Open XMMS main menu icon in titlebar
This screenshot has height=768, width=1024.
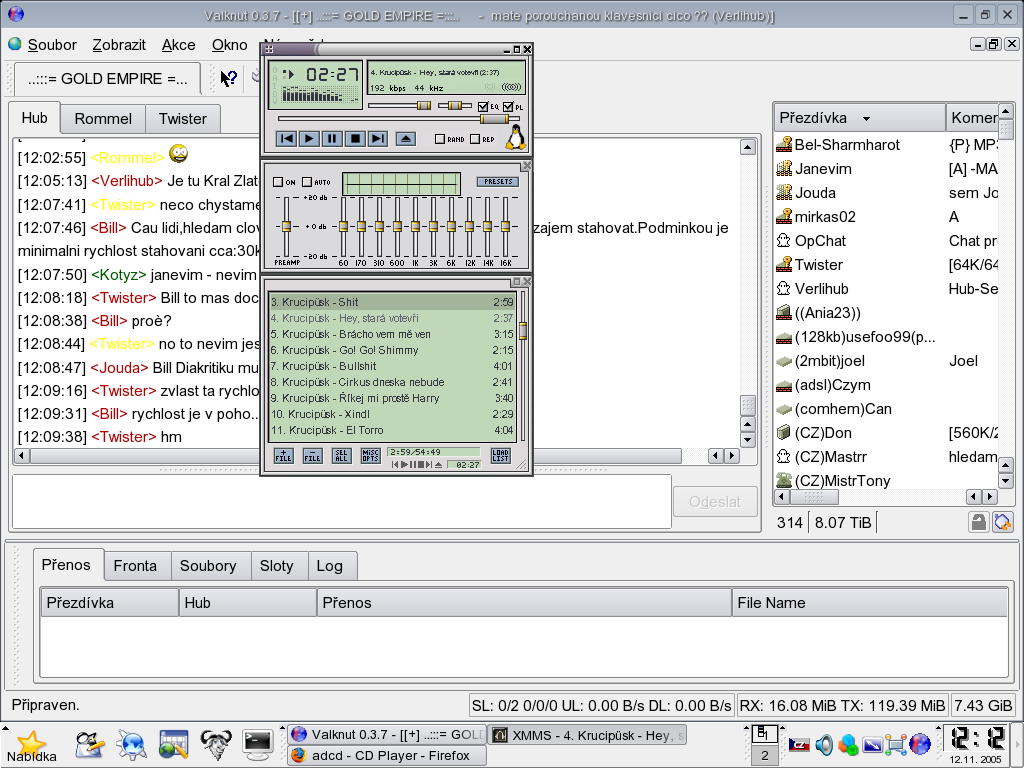270,49
